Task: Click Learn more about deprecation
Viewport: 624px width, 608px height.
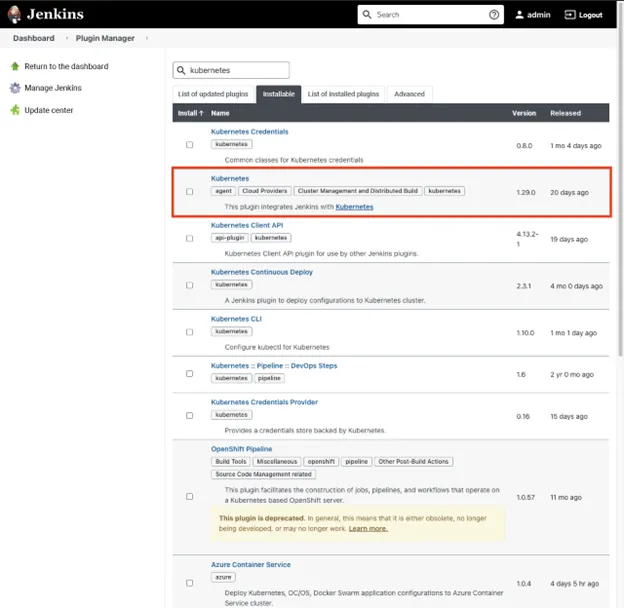Action: (x=368, y=529)
